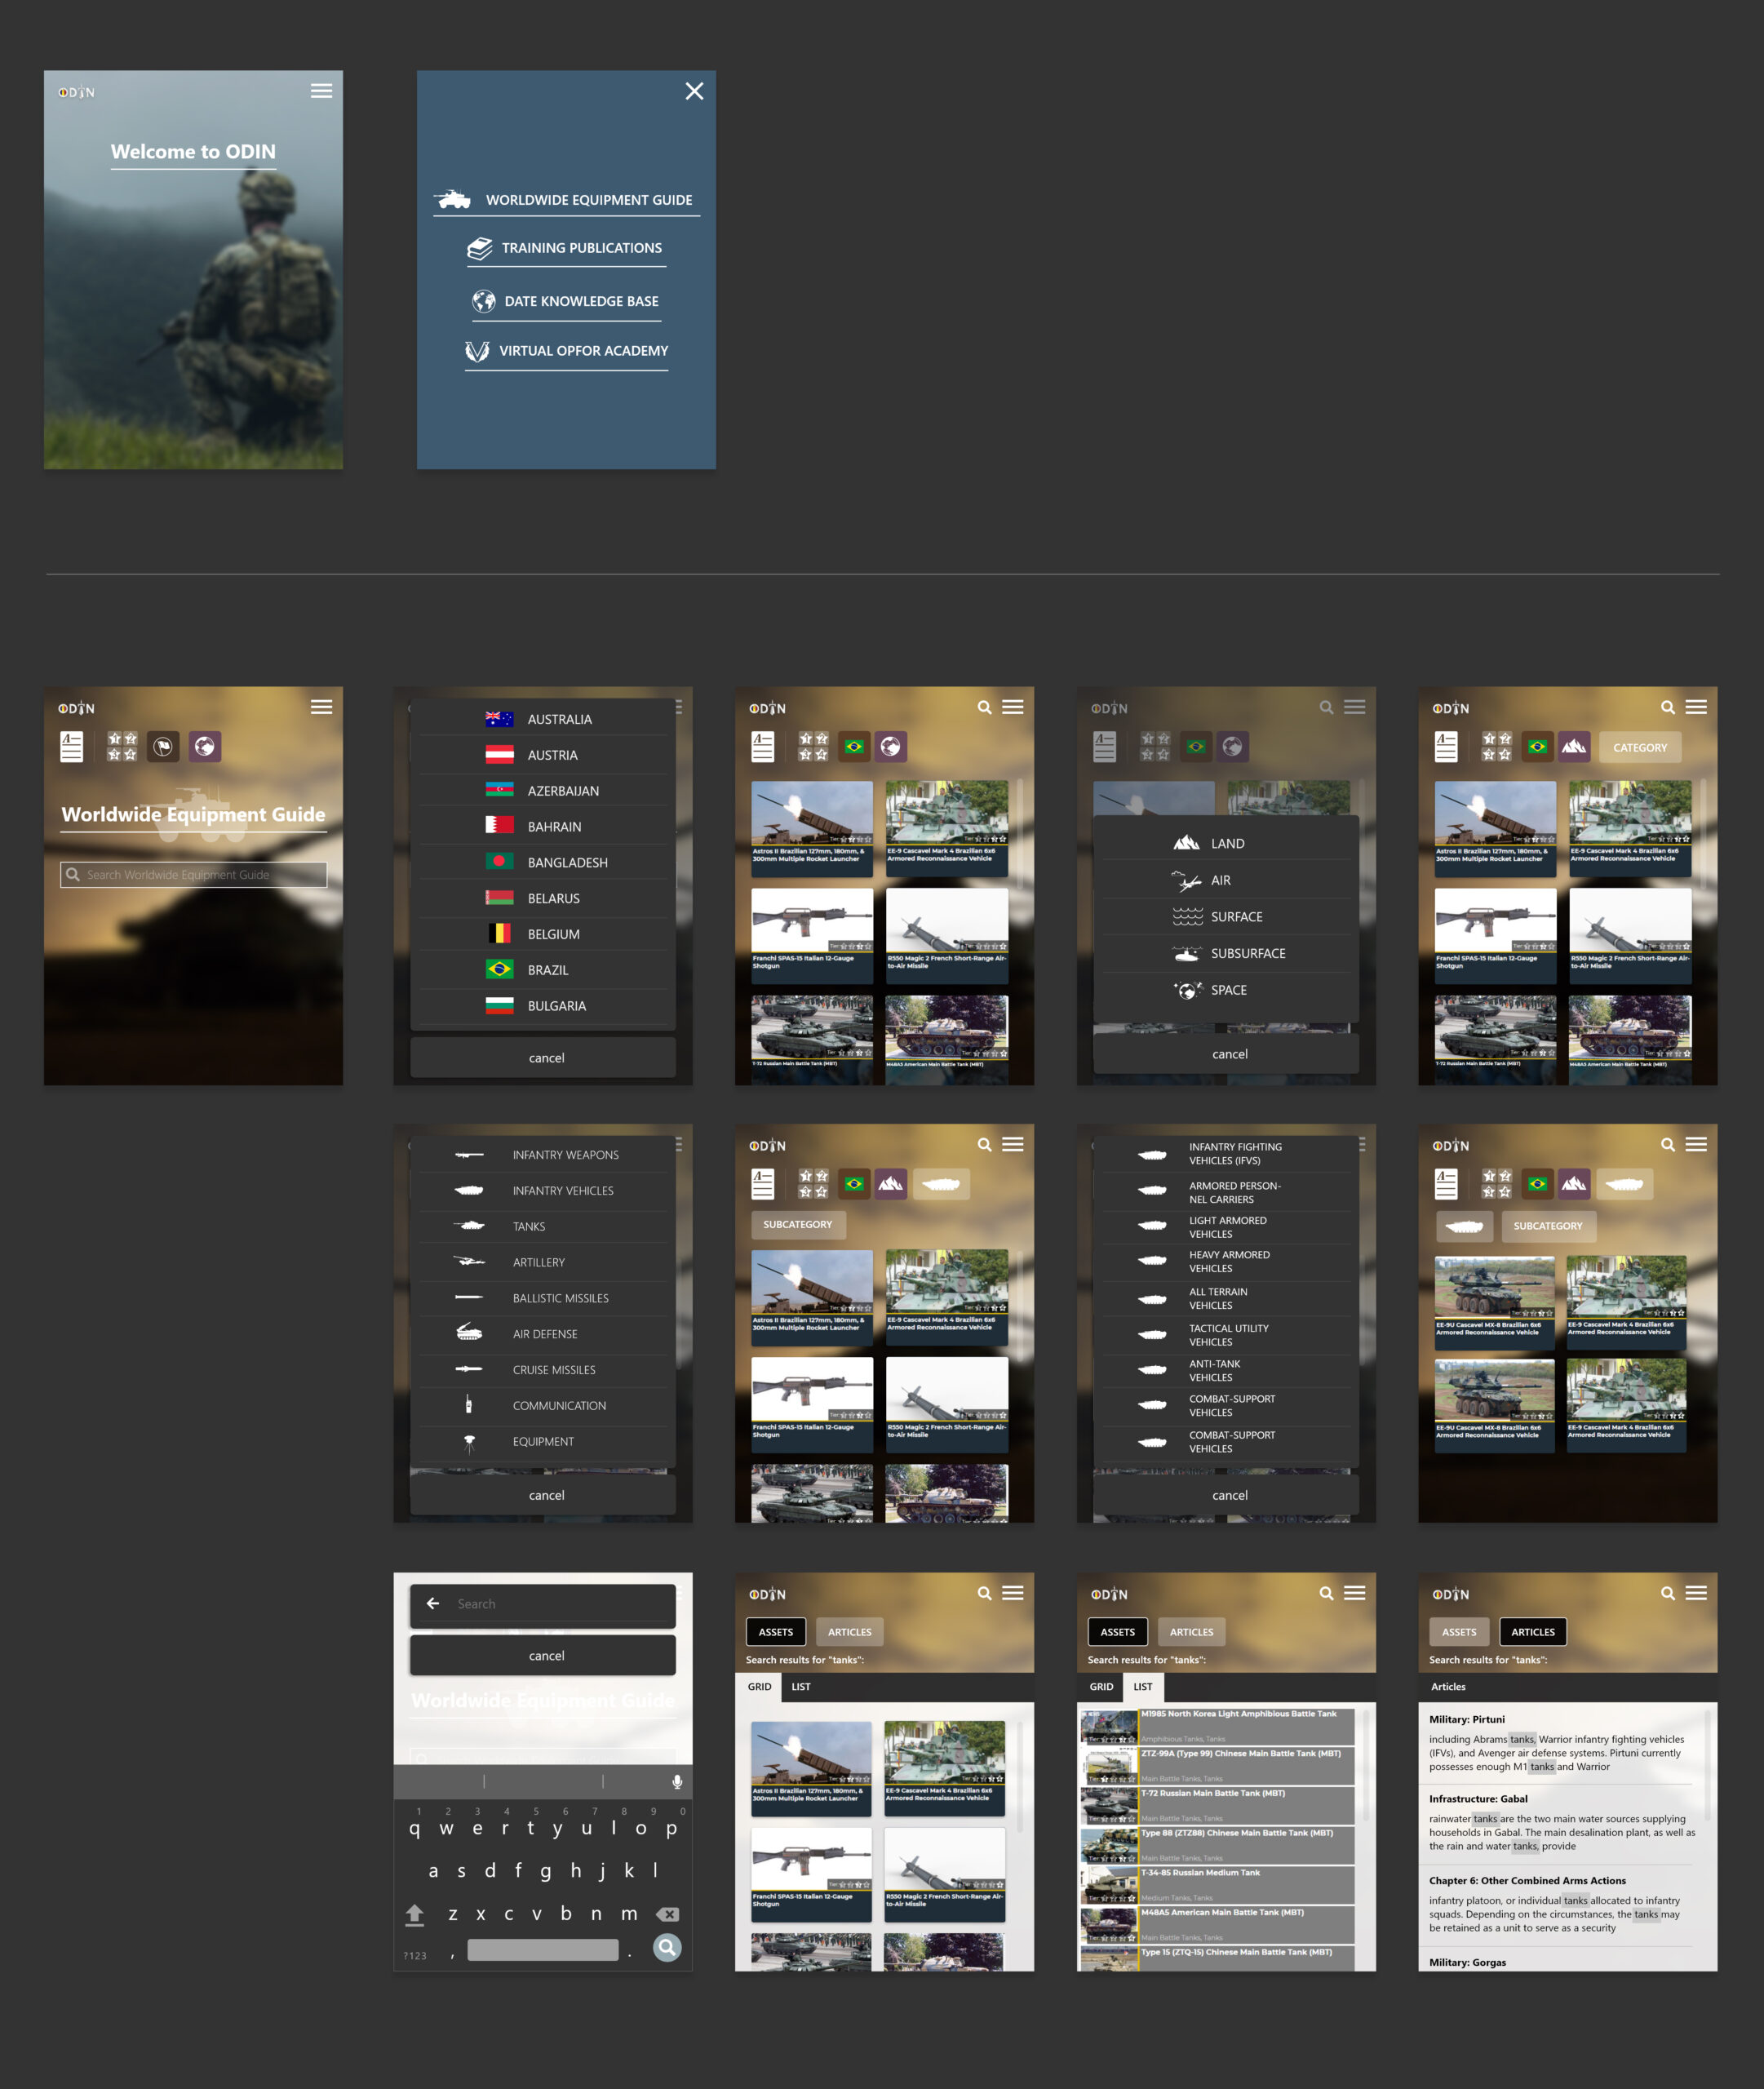Tap search magnifier on Articles results screen
The image size is (1764, 2089).
pos(1668,1593)
